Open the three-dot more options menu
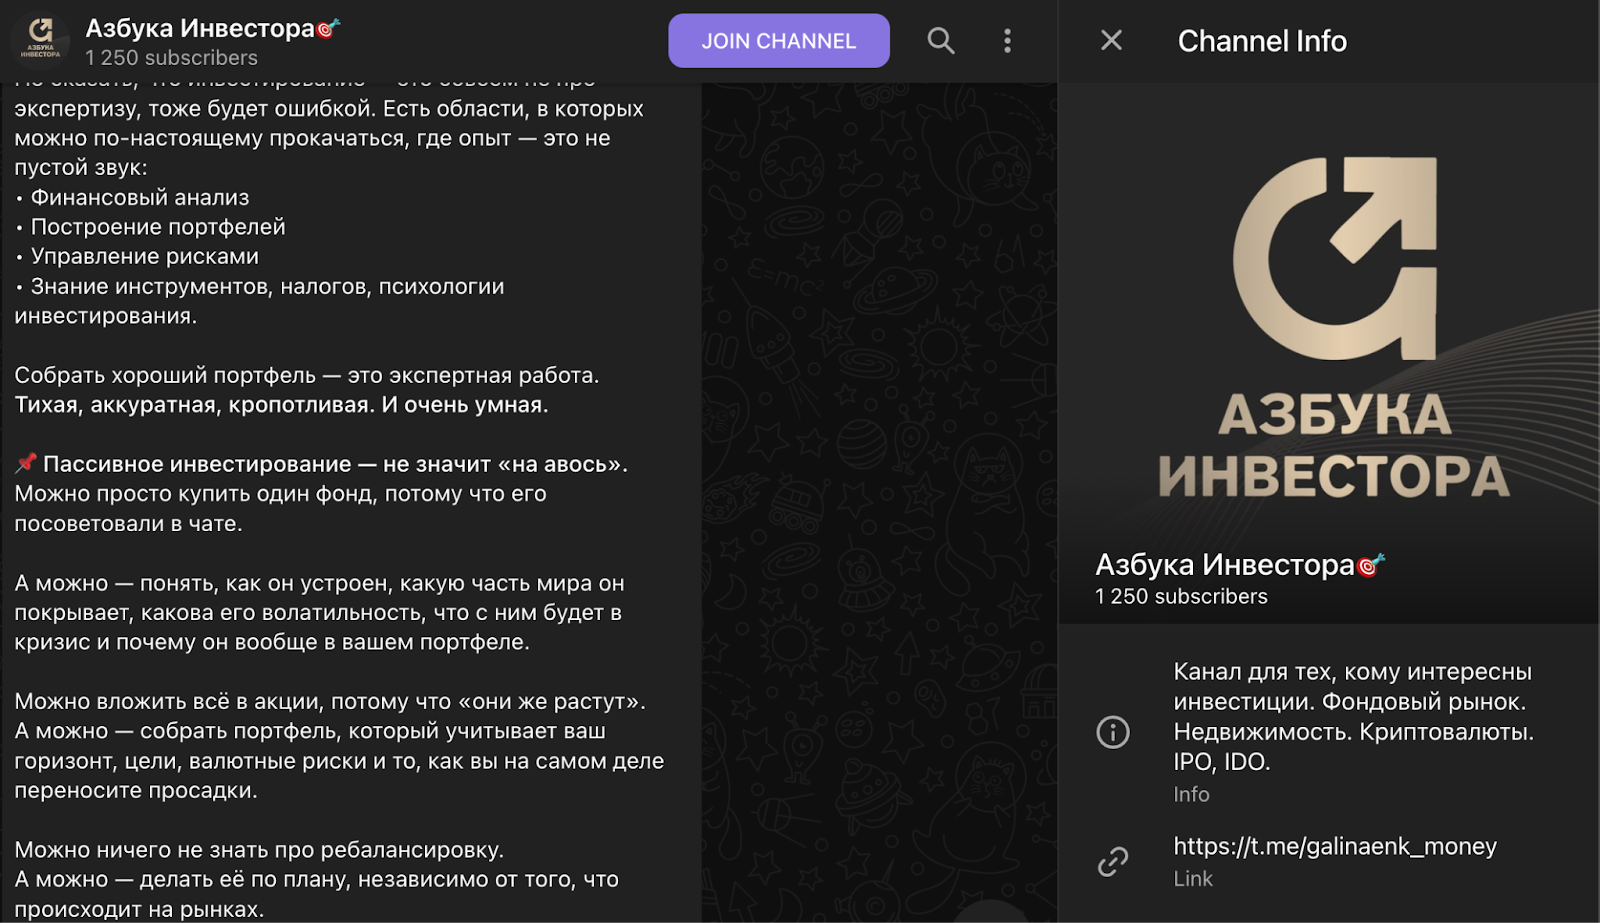This screenshot has width=1600, height=923. pos(1007,41)
